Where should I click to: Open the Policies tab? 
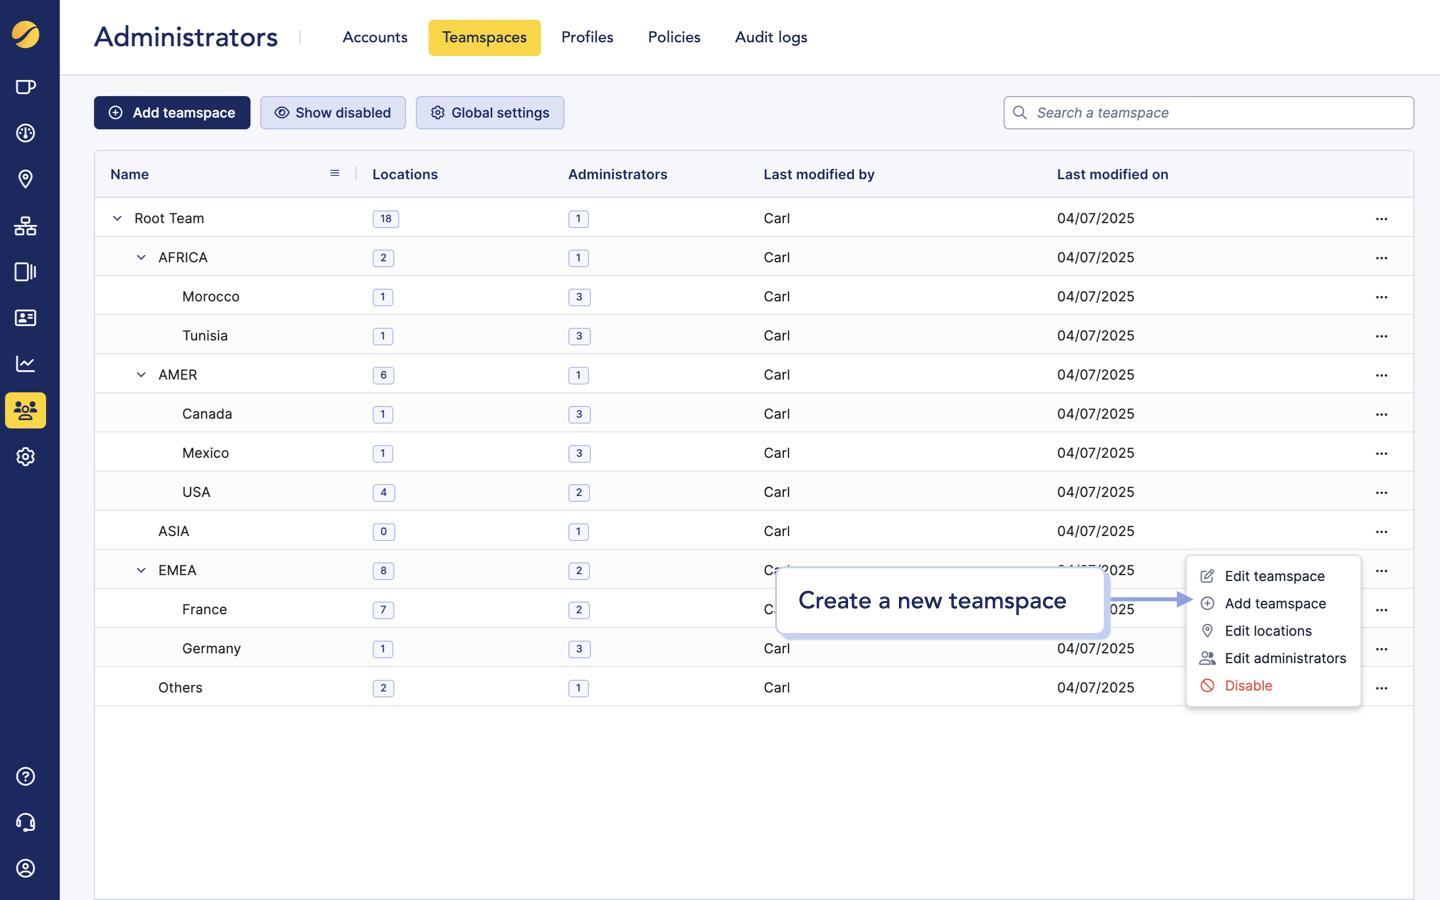coord(674,38)
